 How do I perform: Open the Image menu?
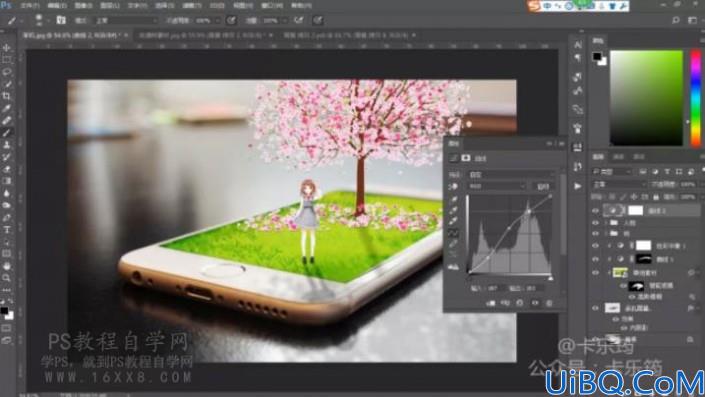pos(83,6)
